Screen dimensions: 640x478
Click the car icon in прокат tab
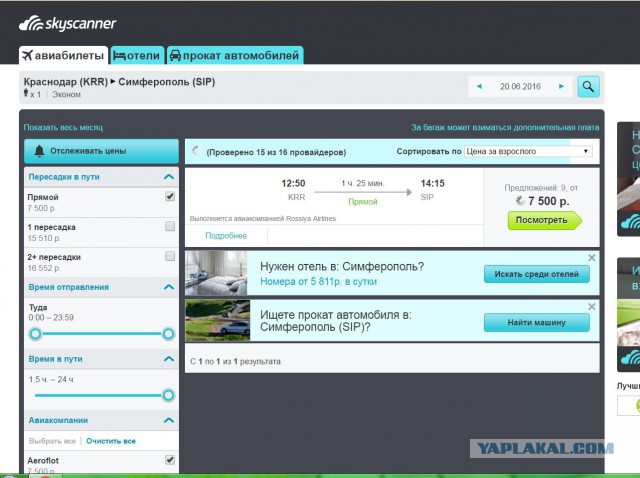pos(175,56)
